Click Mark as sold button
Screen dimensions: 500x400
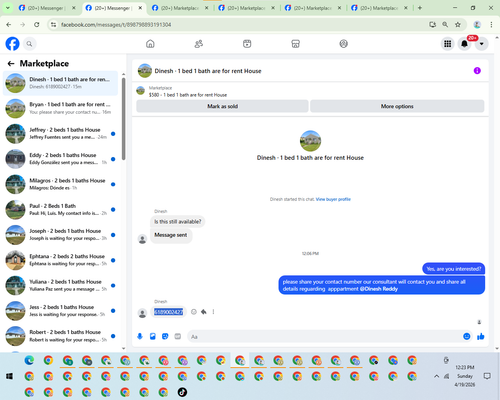click(222, 106)
